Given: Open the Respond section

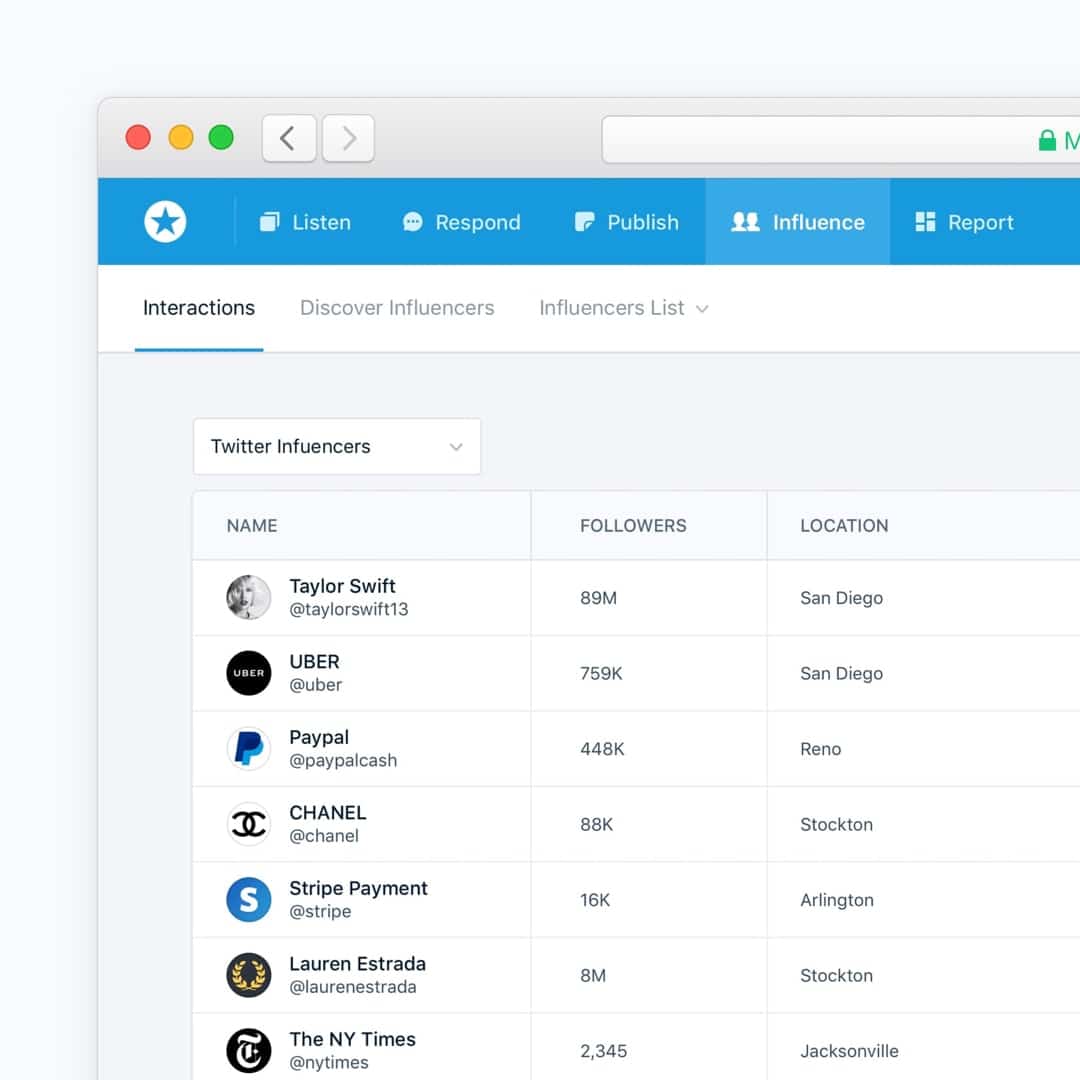Looking at the screenshot, I should pos(461,222).
